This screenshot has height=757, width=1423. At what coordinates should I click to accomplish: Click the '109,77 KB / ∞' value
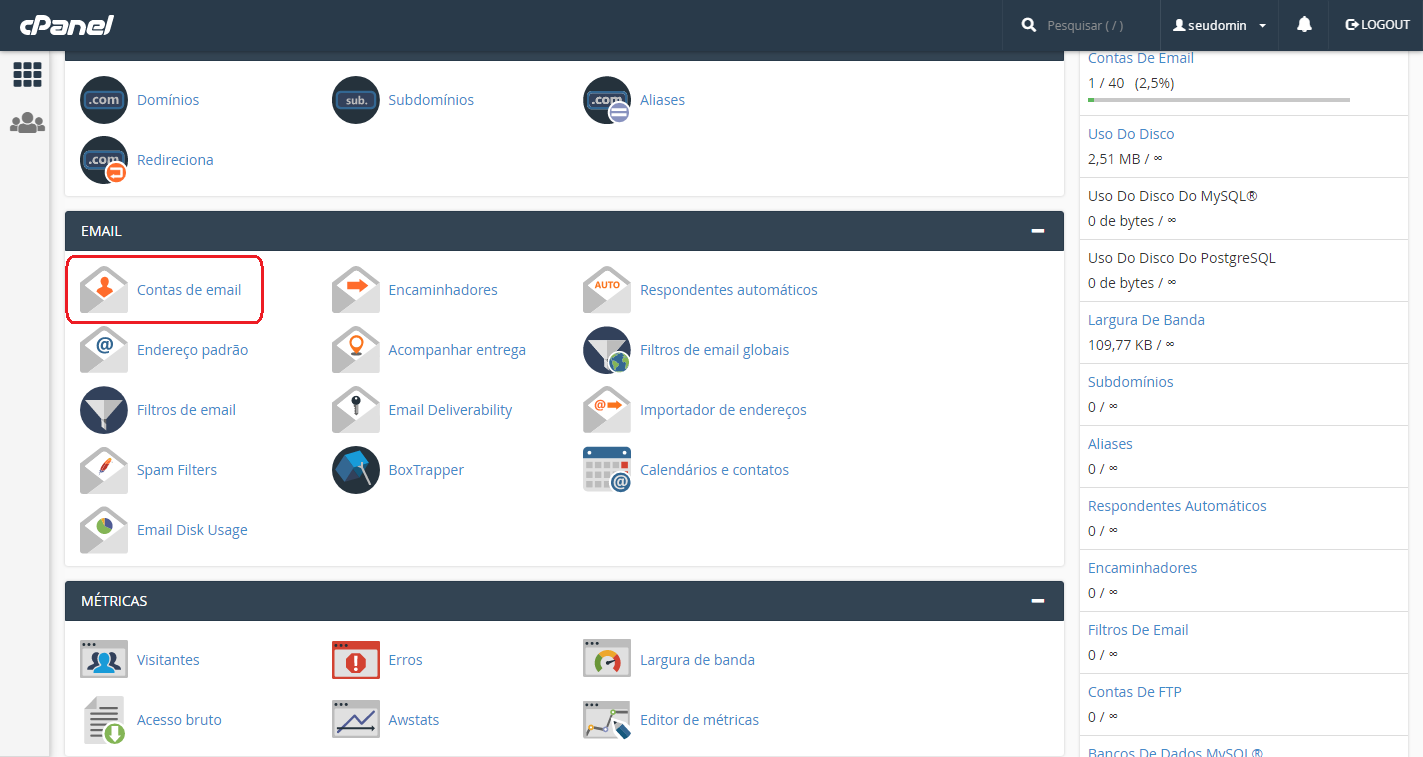(1131, 344)
